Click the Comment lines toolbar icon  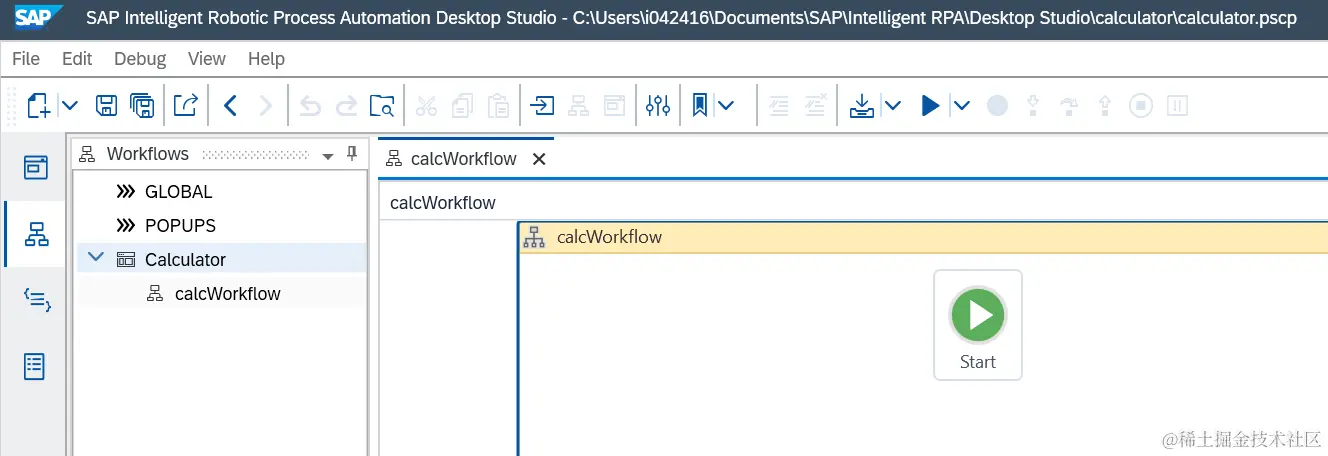(779, 105)
